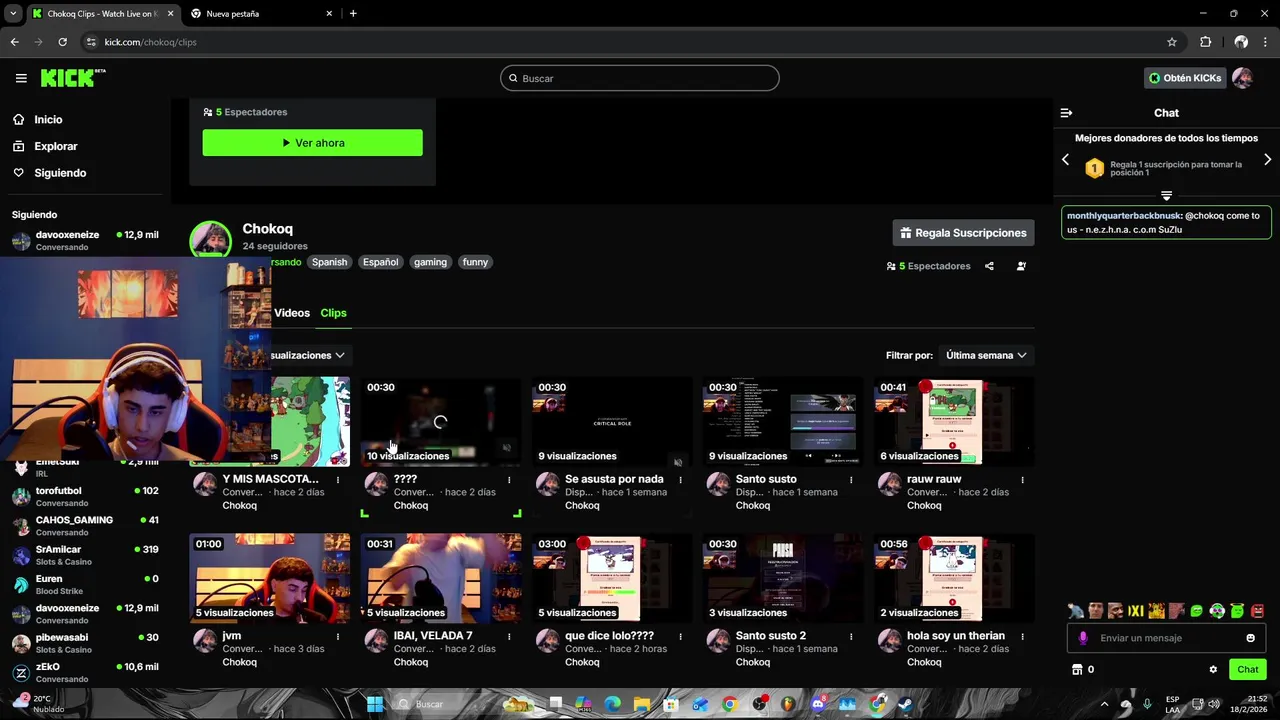Open options for 'Y MIS MASCOTA...' clip
The height and width of the screenshot is (720, 1280).
pyautogui.click(x=338, y=480)
